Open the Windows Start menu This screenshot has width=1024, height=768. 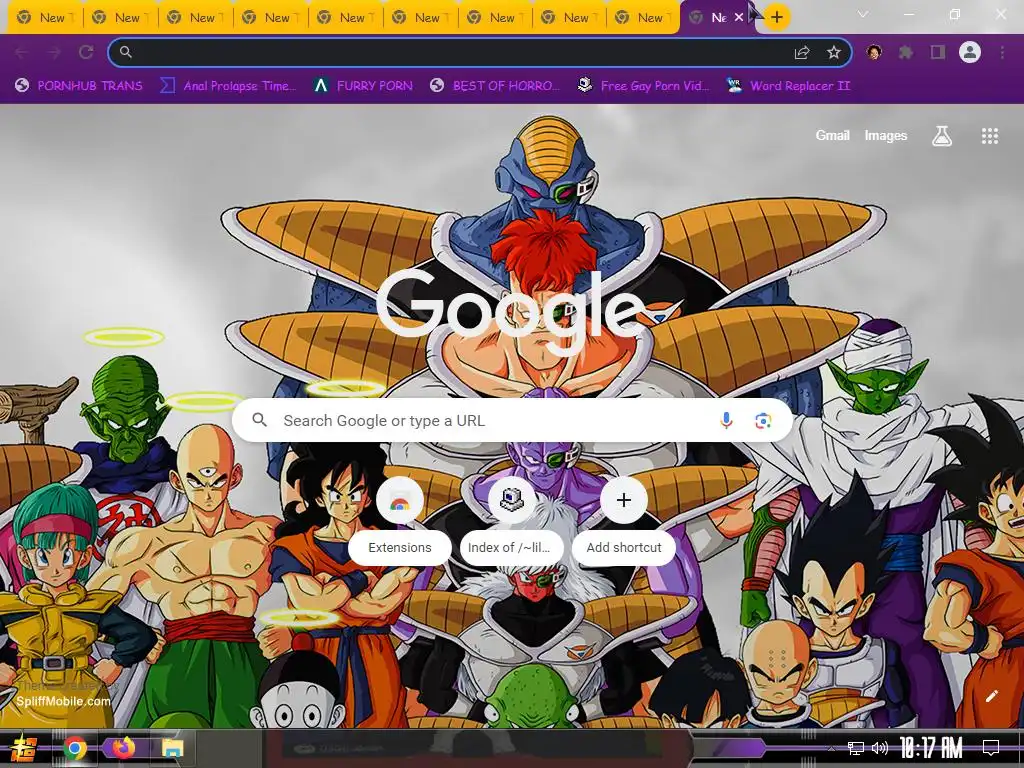click(23, 748)
